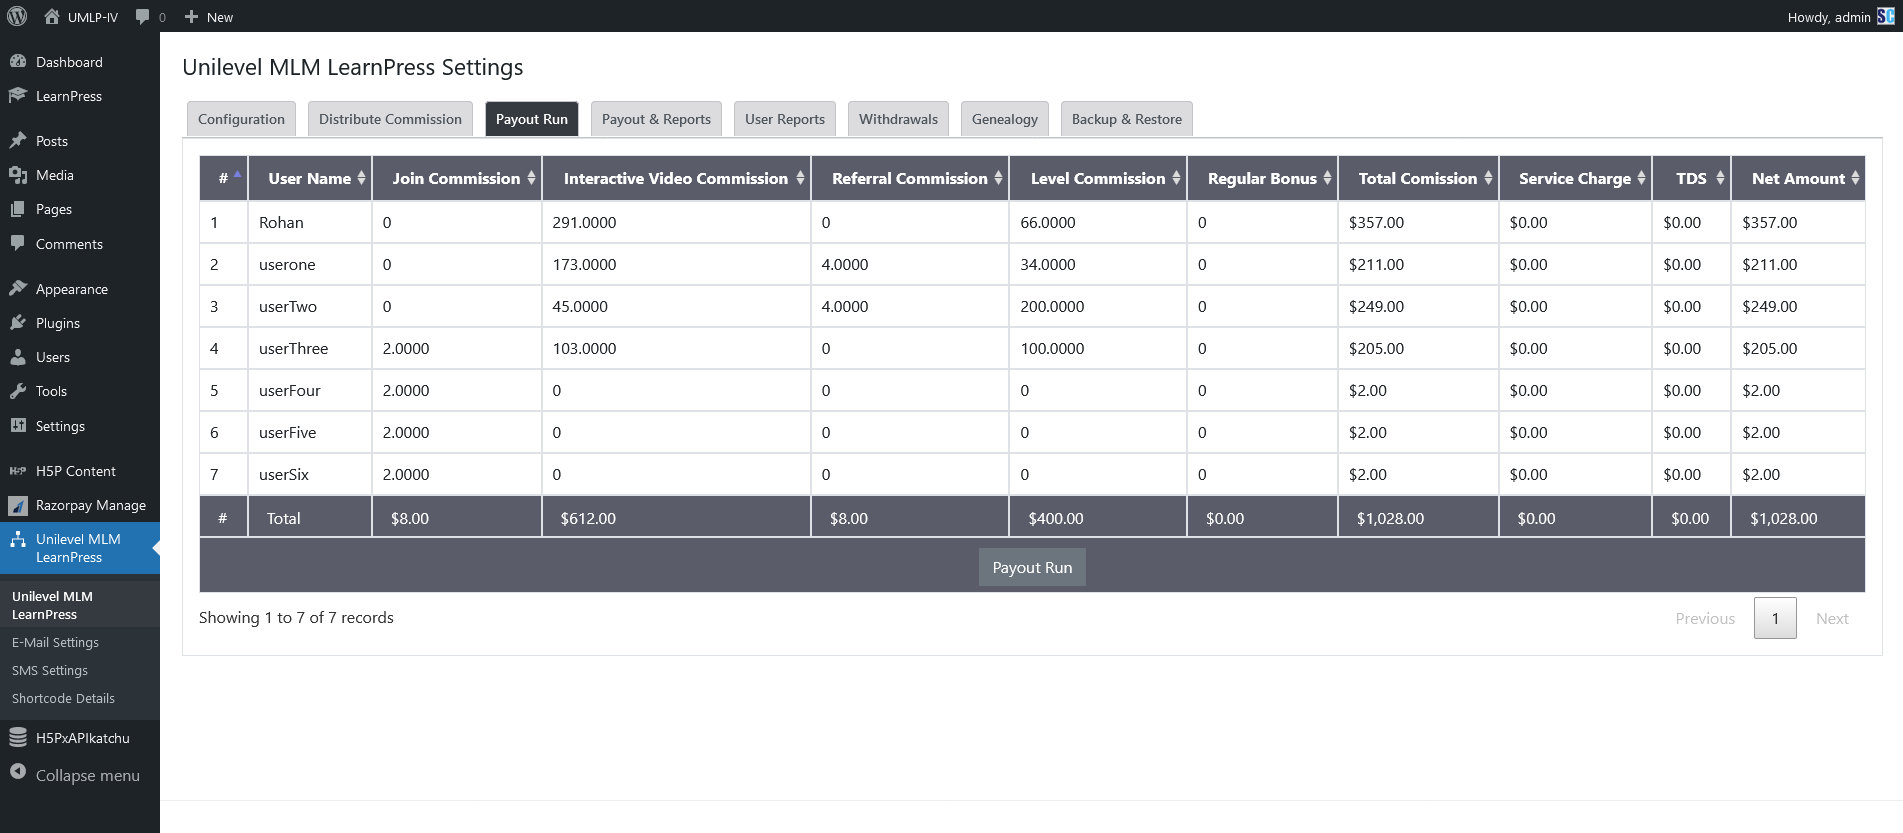Sort by Referral Commission column

tap(910, 178)
